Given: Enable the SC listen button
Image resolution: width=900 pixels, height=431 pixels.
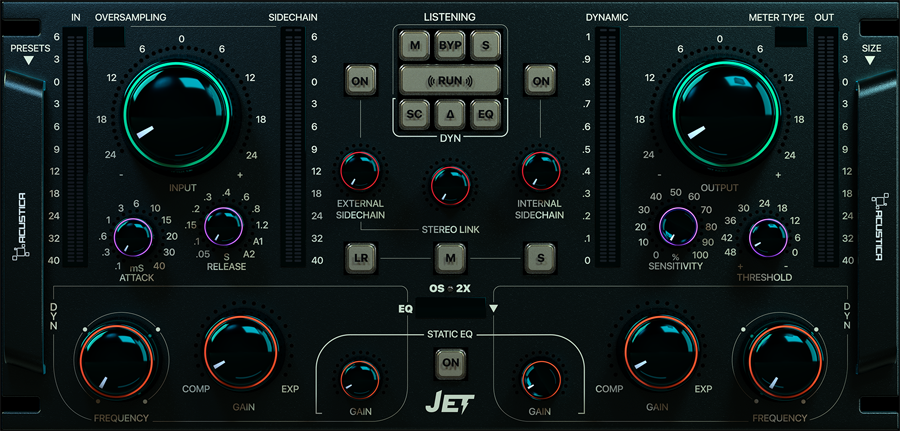Looking at the screenshot, I should (x=415, y=114).
